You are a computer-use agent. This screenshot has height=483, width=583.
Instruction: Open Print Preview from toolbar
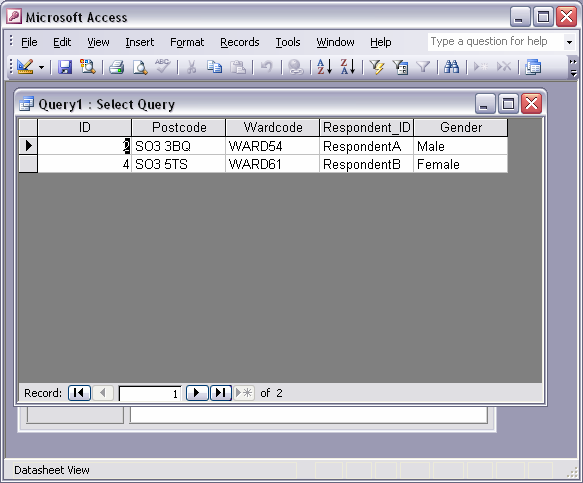(x=140, y=67)
